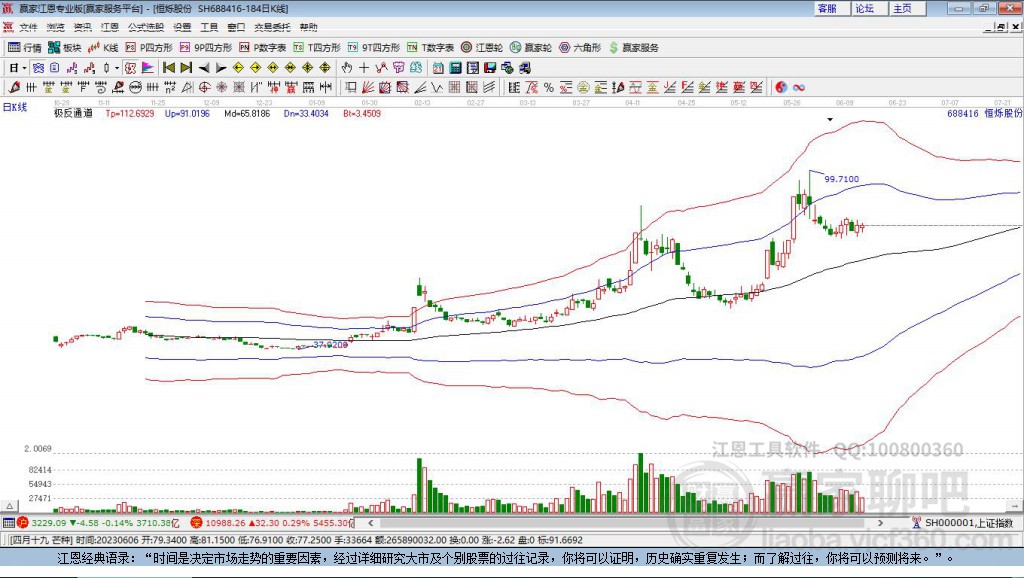Click the SH000001 上证指数 status entry
Screen dimensions: 1024x578
pyautogui.click(x=963, y=522)
